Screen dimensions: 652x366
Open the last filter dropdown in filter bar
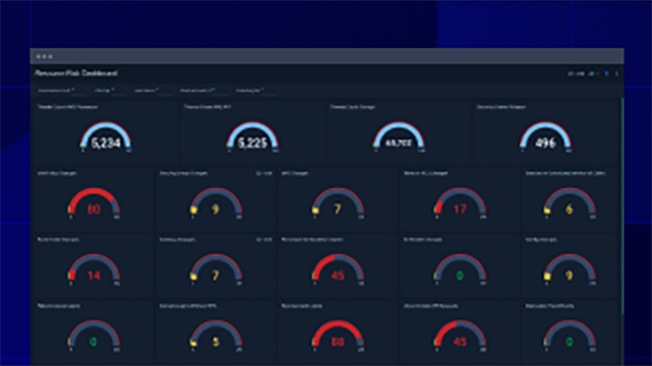point(250,90)
